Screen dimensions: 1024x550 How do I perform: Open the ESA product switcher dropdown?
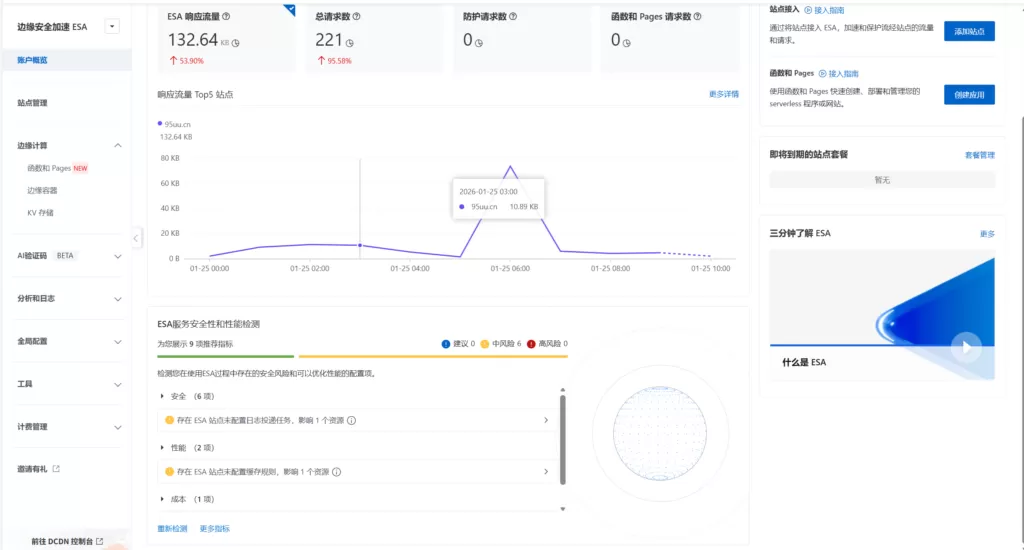pos(112,27)
